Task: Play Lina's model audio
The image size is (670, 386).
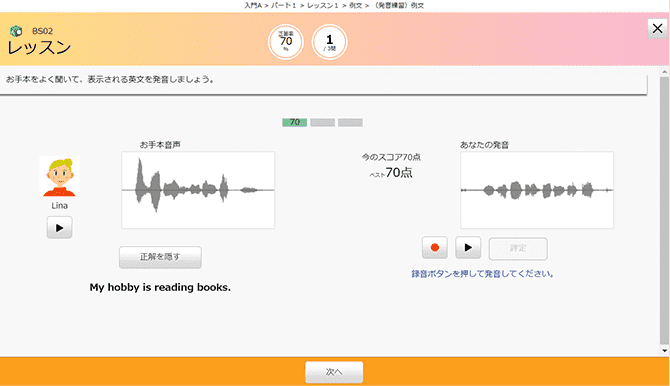Action: [59, 227]
